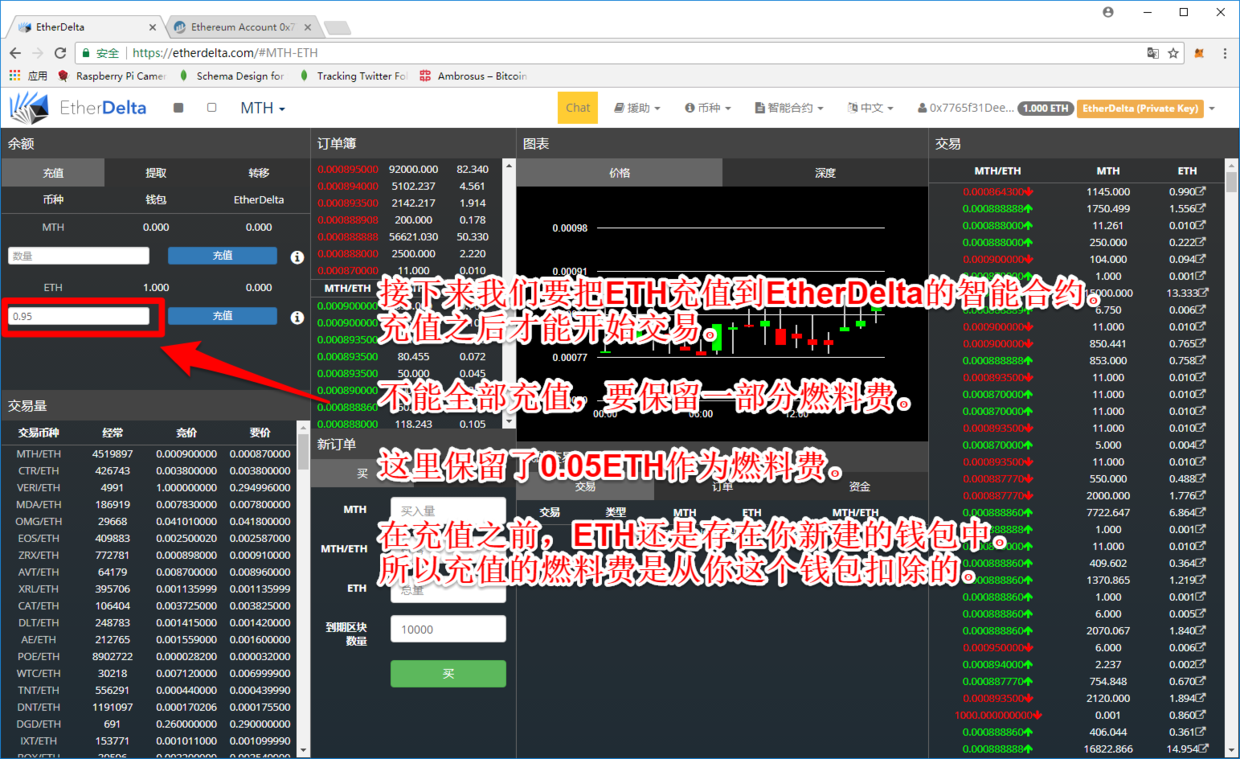Click the yellow Chat button
Screen dimensions: 1240x759
pos(578,108)
